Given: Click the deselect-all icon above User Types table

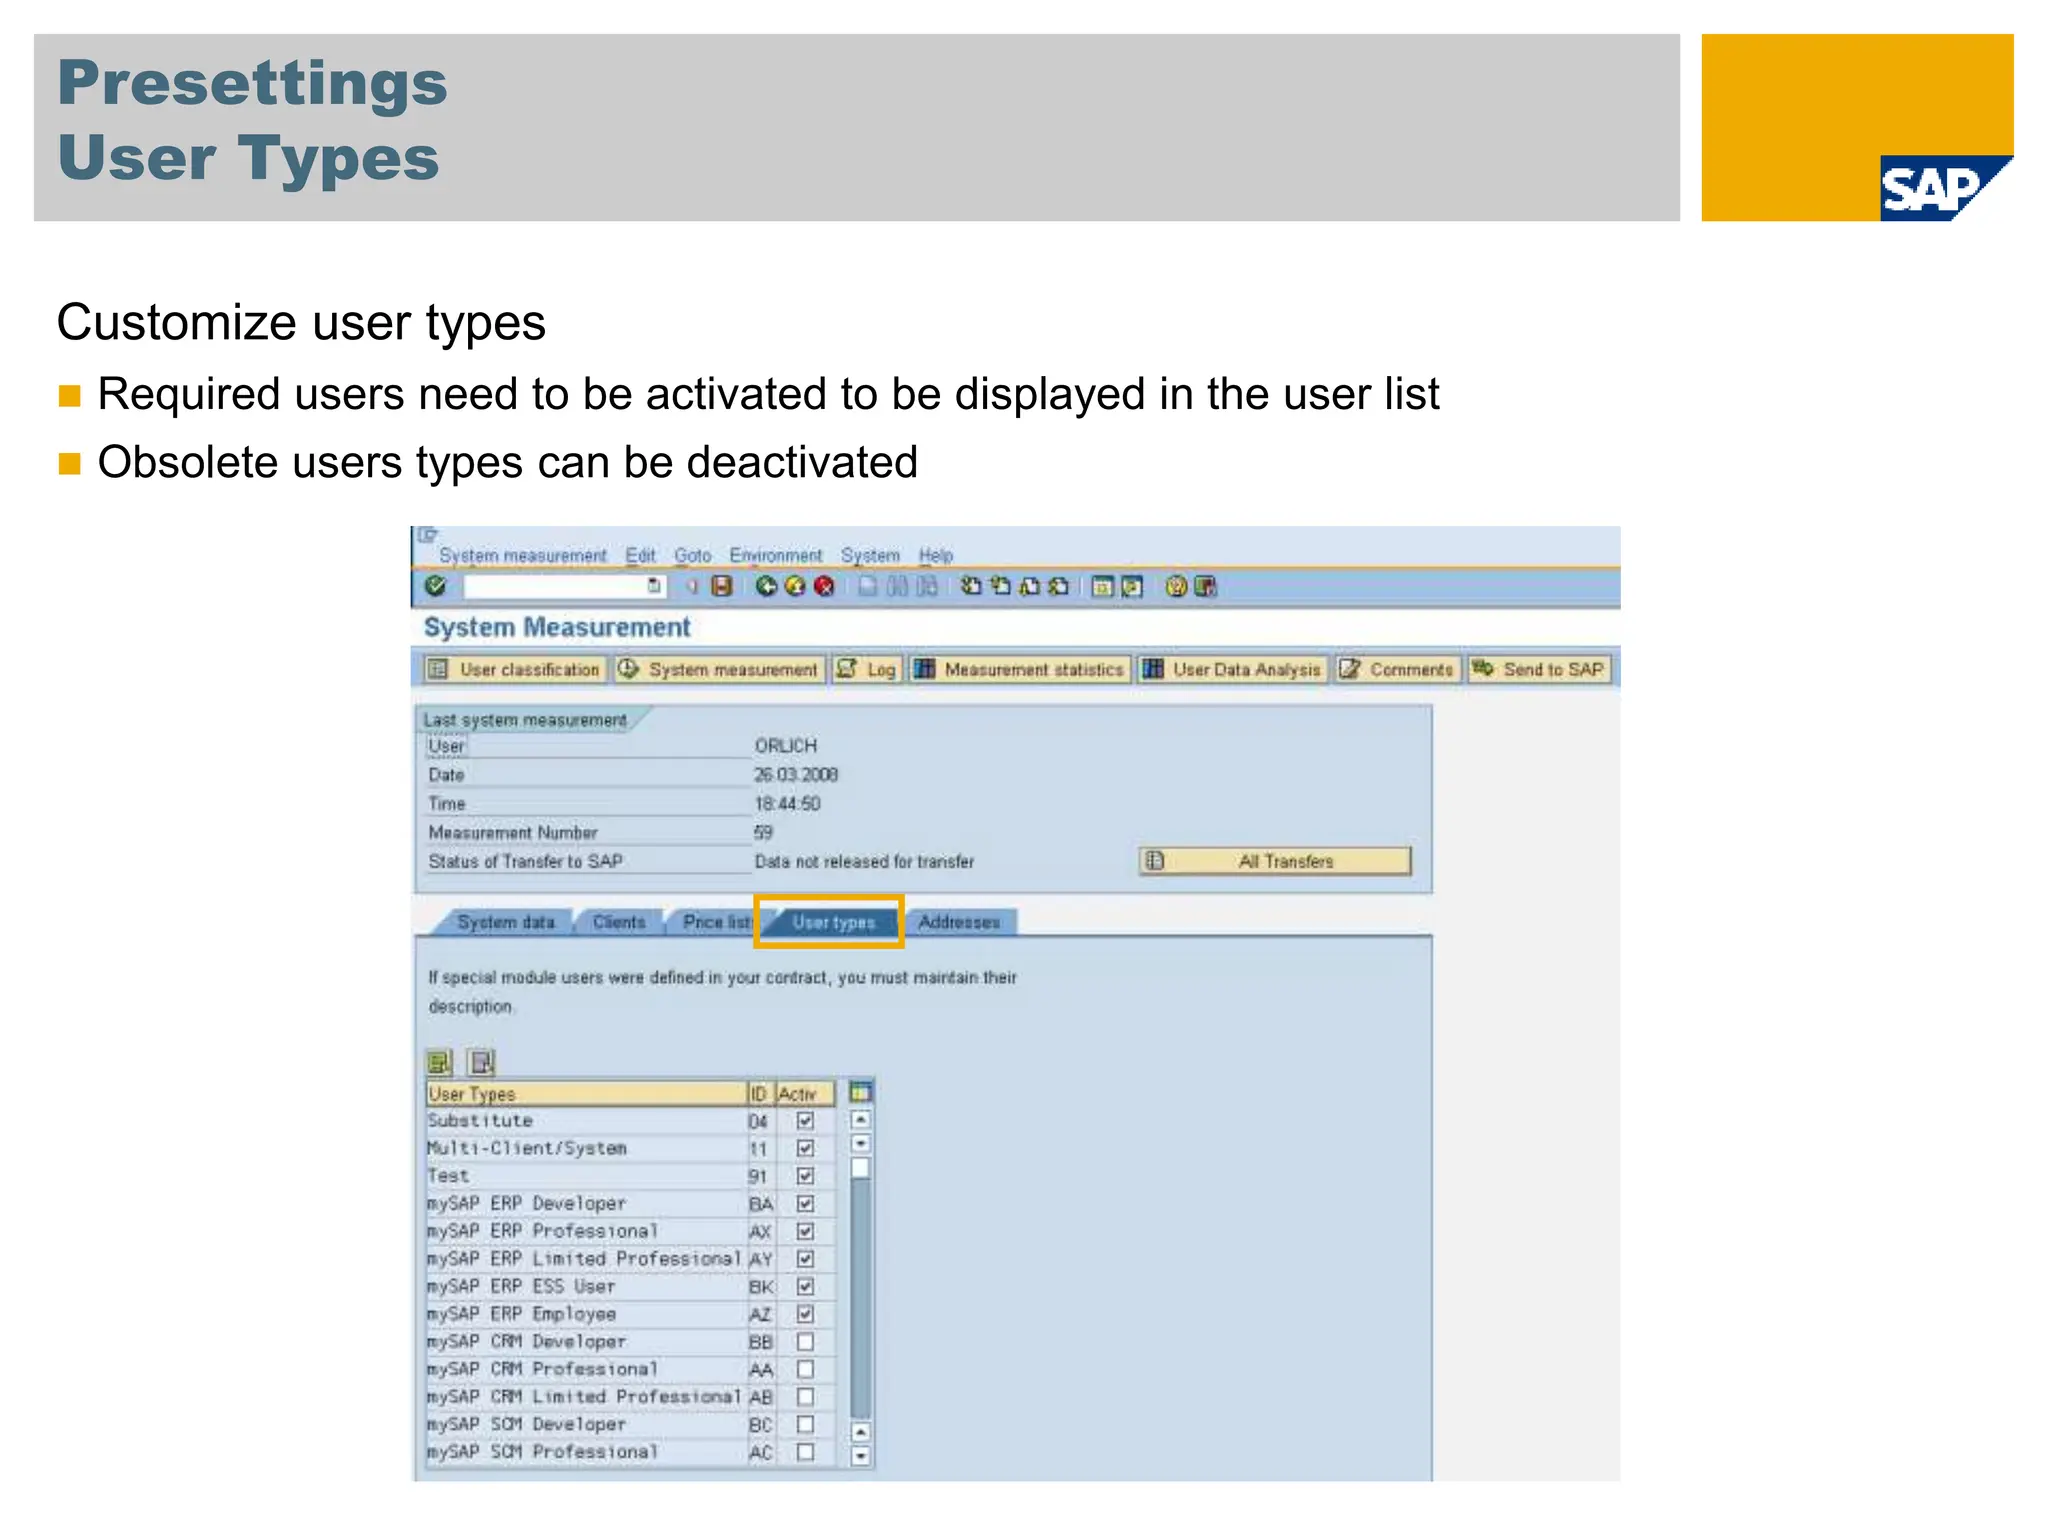Looking at the screenshot, I should (x=482, y=1062).
